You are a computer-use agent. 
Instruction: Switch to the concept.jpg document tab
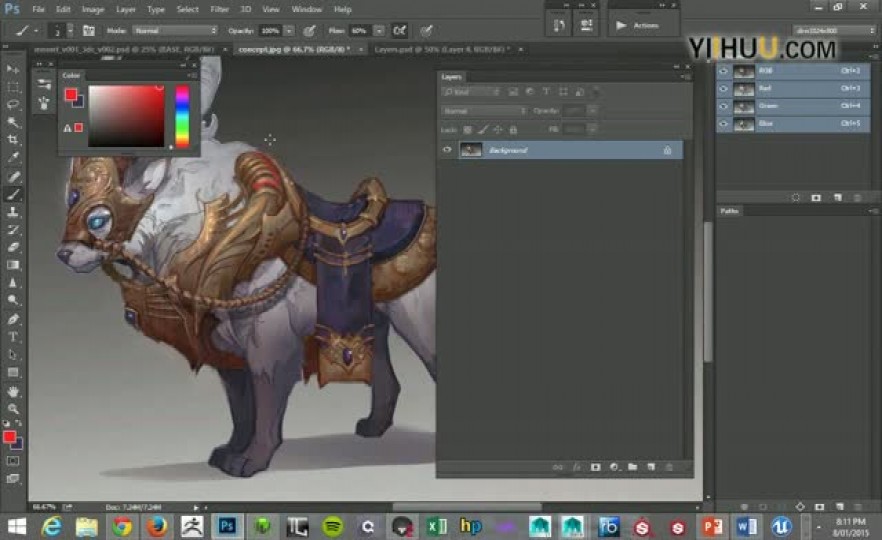tap(294, 50)
